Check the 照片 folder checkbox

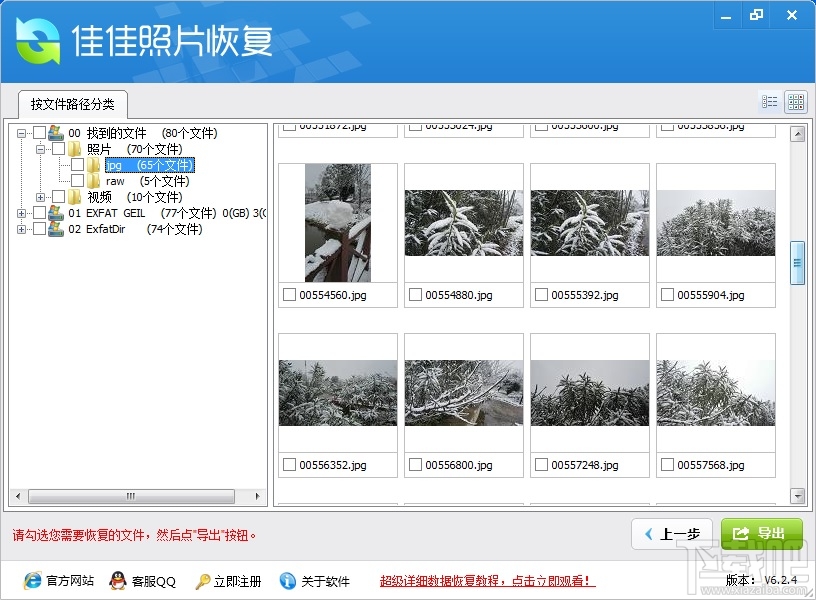point(58,149)
